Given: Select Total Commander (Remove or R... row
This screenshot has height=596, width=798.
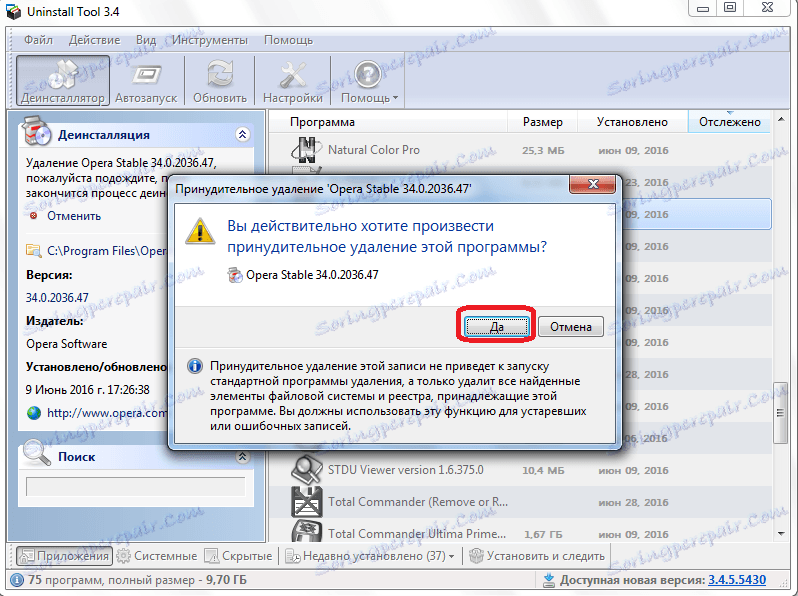Looking at the screenshot, I should coord(519,502).
